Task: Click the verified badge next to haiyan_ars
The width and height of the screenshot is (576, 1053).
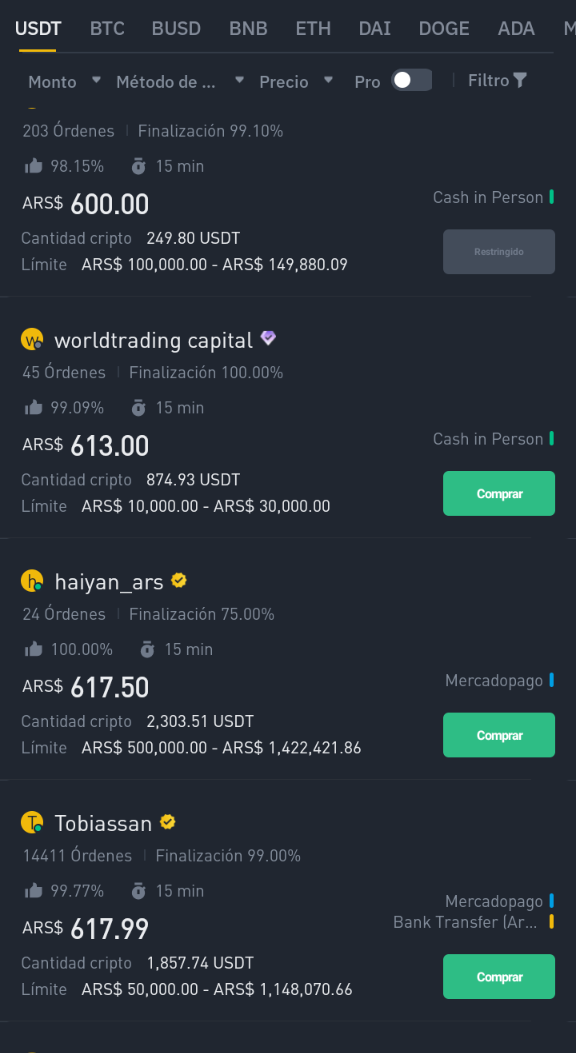Action: (x=178, y=579)
